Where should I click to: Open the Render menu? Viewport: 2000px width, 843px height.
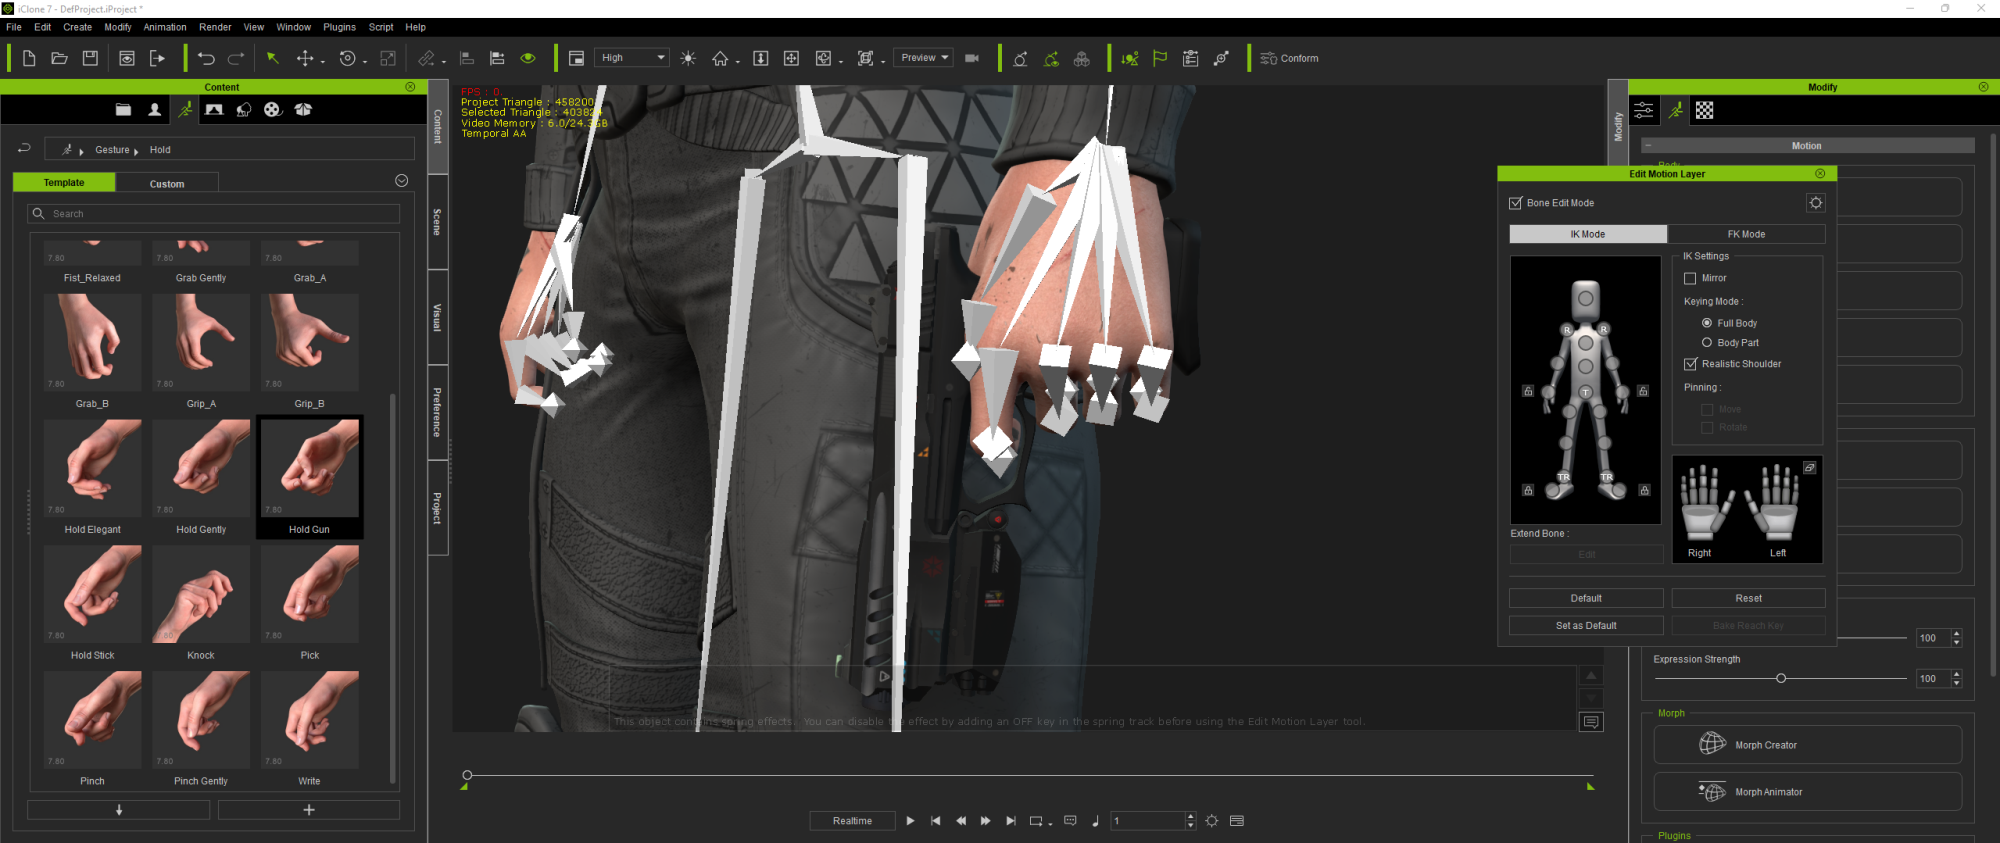pos(215,27)
